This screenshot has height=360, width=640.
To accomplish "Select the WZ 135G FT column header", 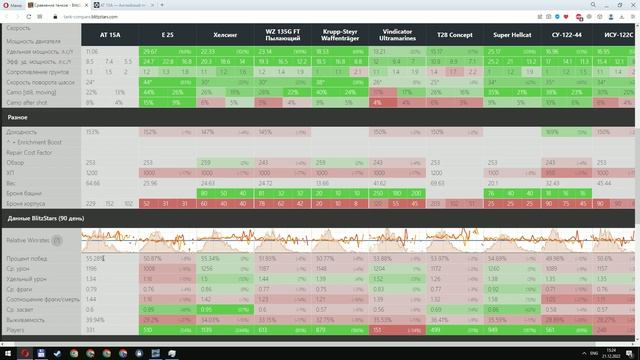I will [282, 35].
